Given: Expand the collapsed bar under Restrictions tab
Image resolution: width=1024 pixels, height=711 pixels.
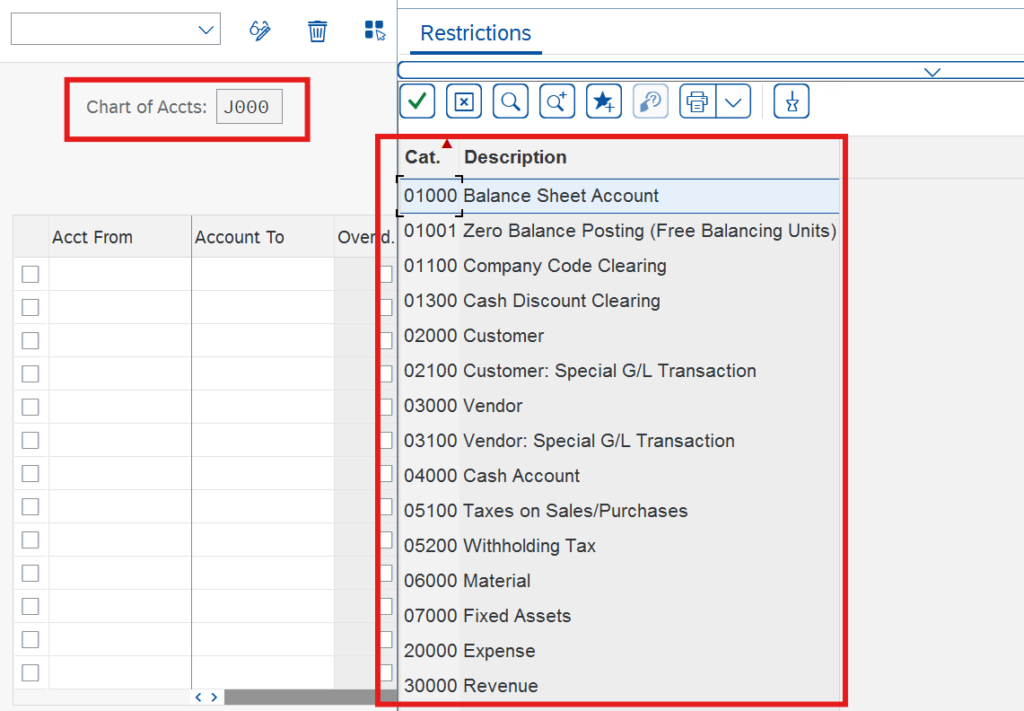Looking at the screenshot, I should (932, 71).
